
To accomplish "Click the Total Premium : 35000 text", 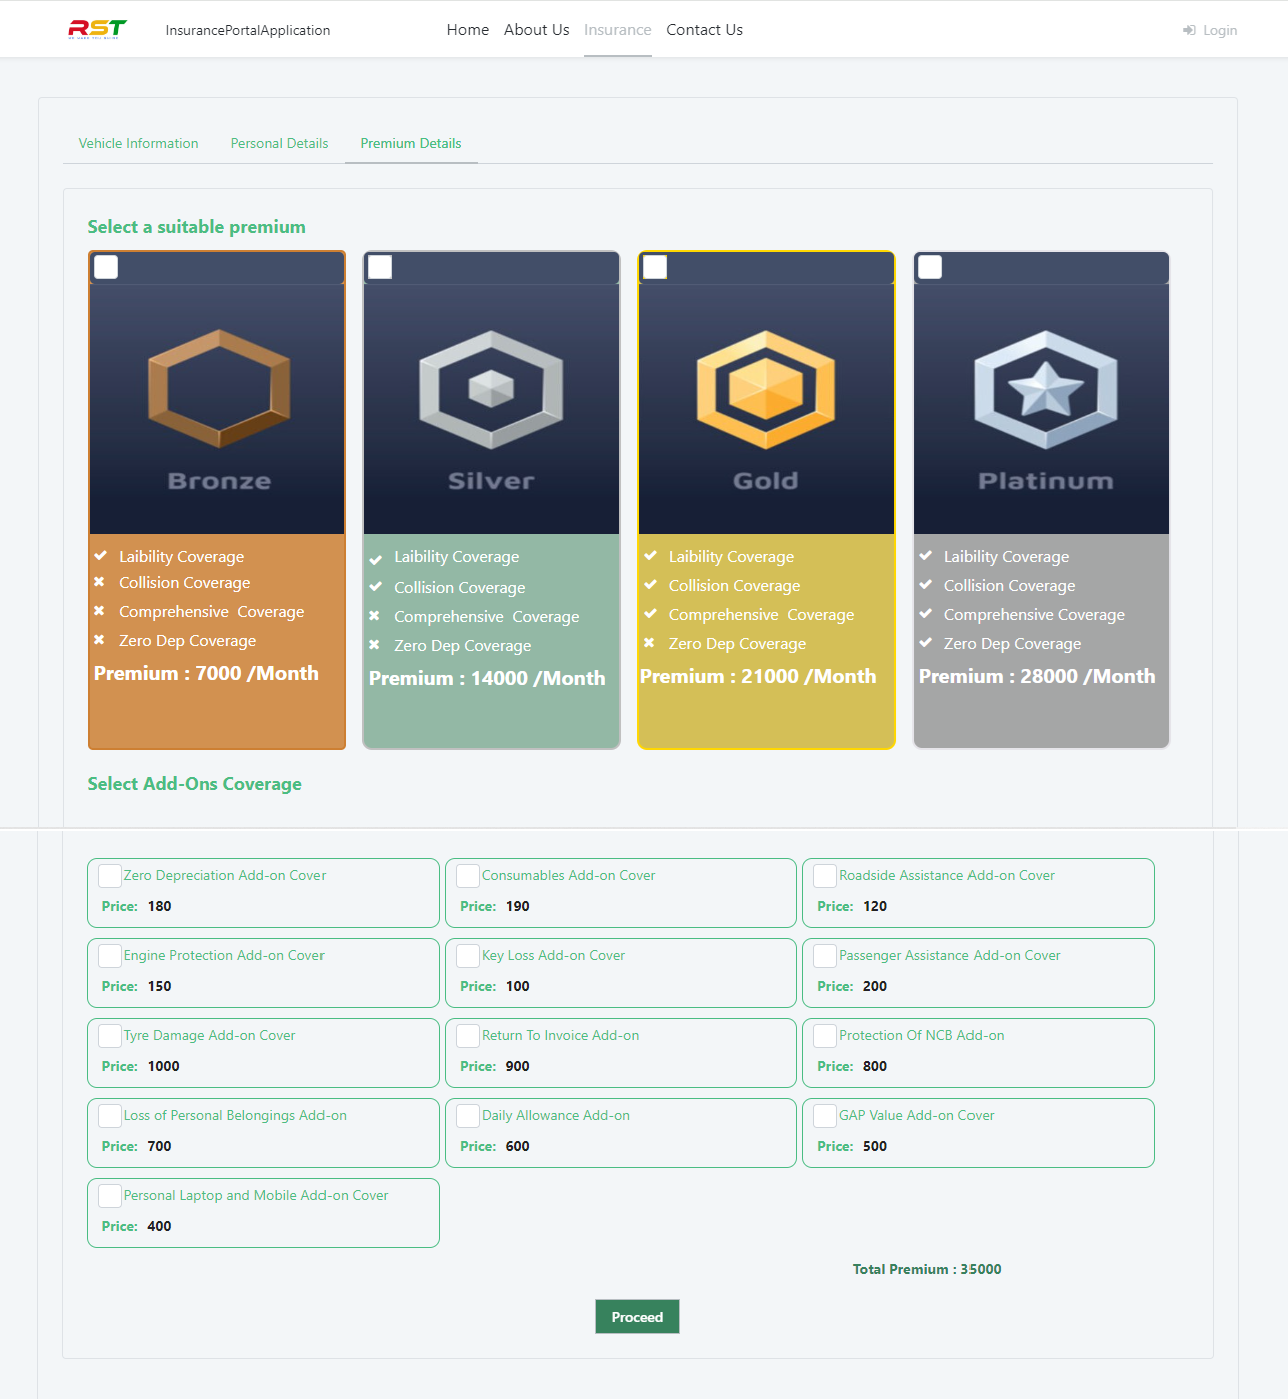I will tap(927, 1269).
